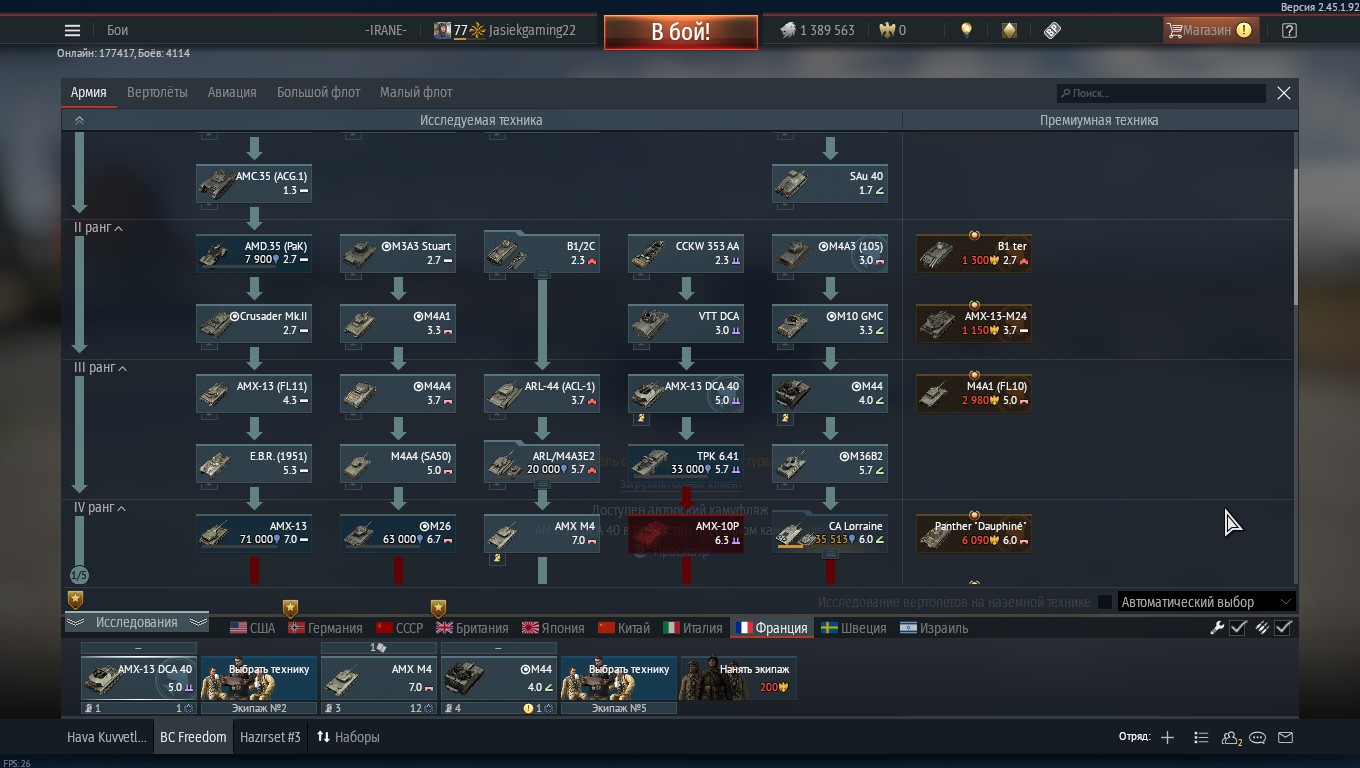Choose a vehicle for Экипаж №5
The image size is (1360, 768).
(x=619, y=678)
